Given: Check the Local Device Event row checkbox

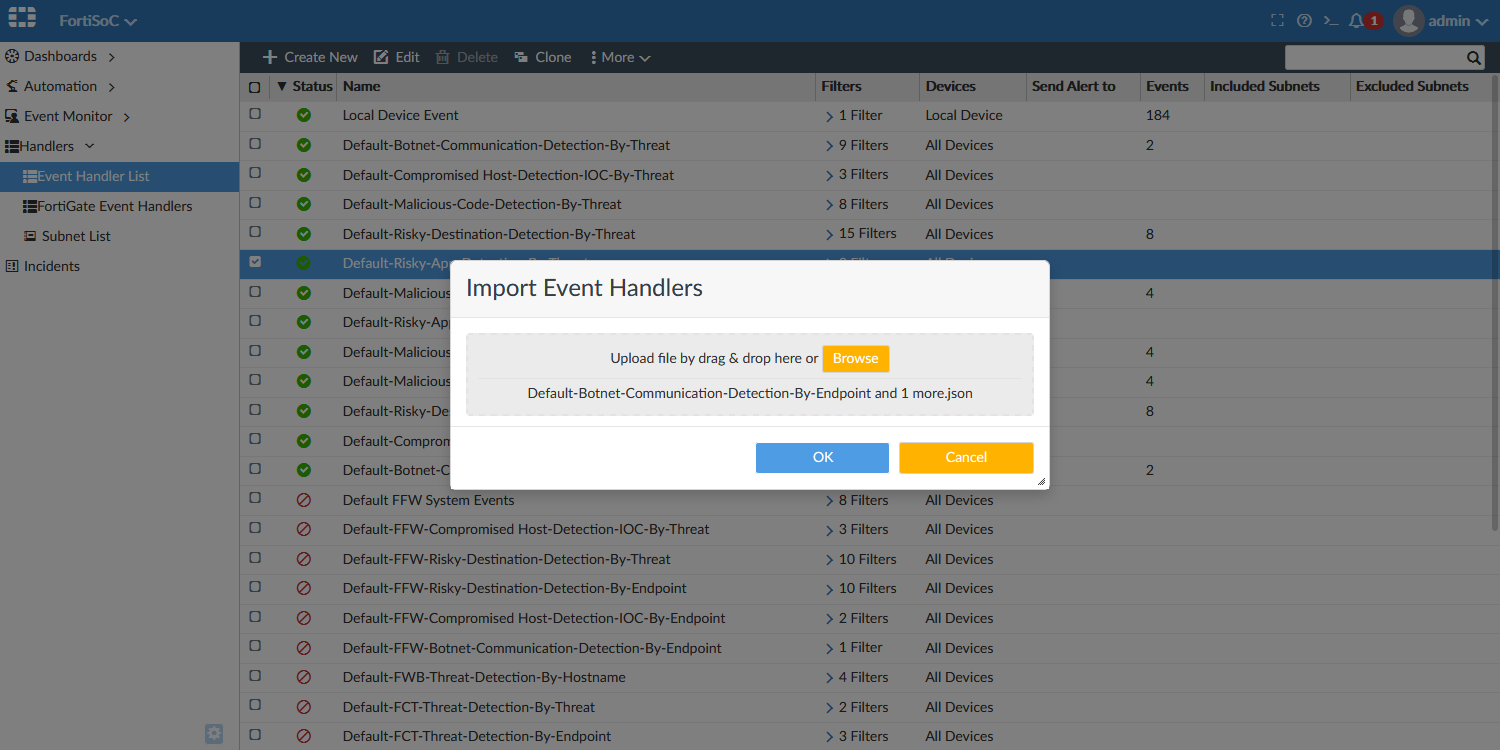Looking at the screenshot, I should click(255, 114).
